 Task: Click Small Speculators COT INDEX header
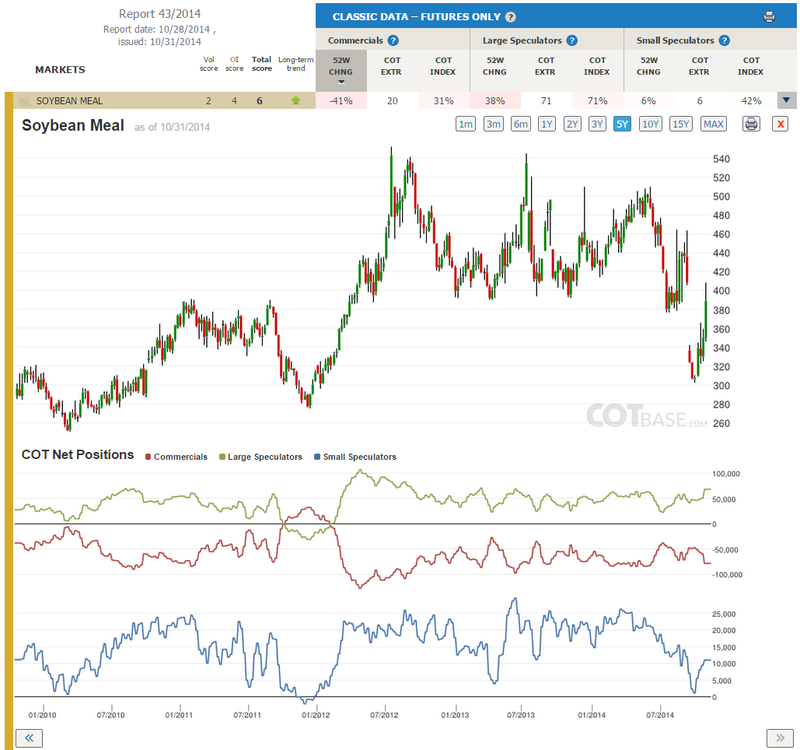[x=751, y=66]
